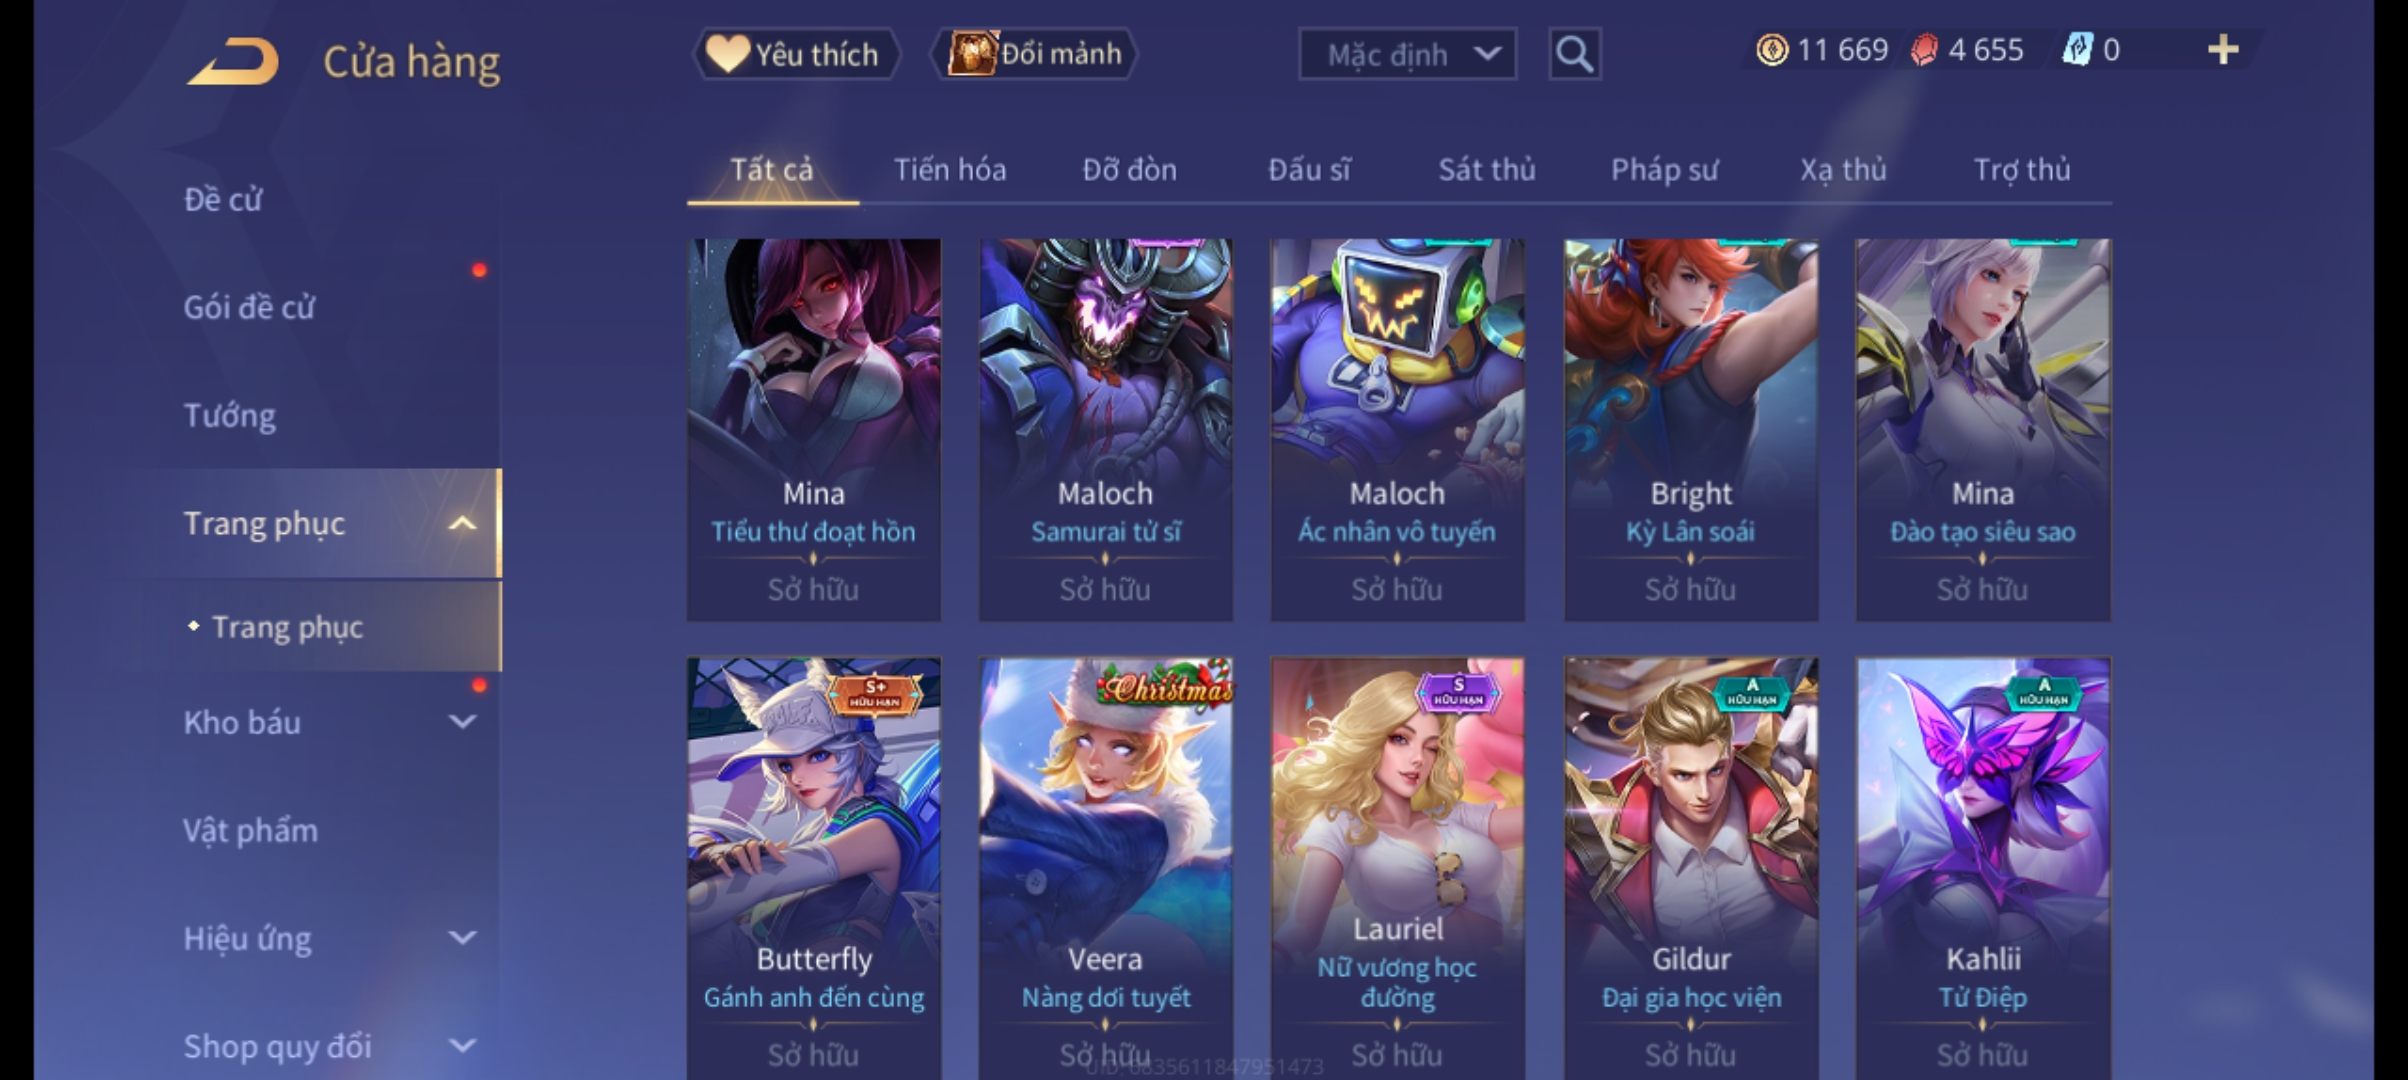This screenshot has height=1080, width=2408.
Task: Expand the Hiệu ứng sidebar section
Action: coord(462,937)
